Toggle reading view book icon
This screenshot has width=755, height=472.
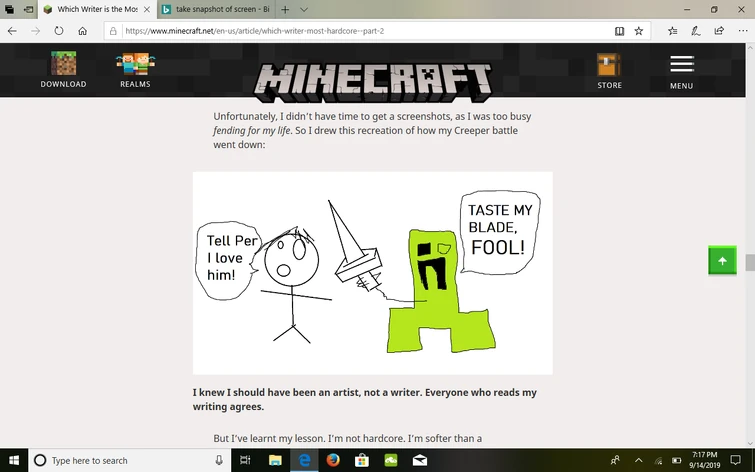619,31
